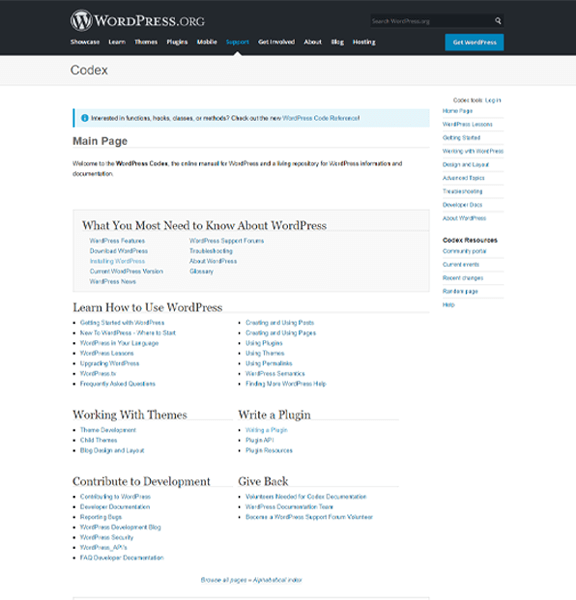Screen dimensions: 576x600
Task: Open the Using Themes link
Action: click(x=265, y=353)
